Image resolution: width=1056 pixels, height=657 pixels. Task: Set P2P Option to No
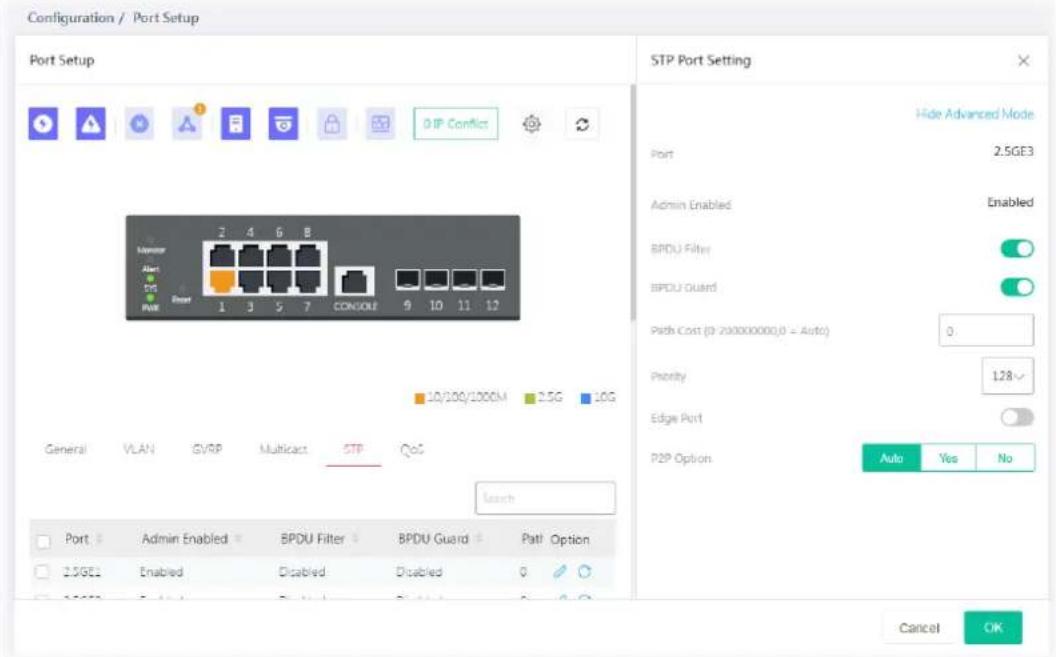point(1005,458)
